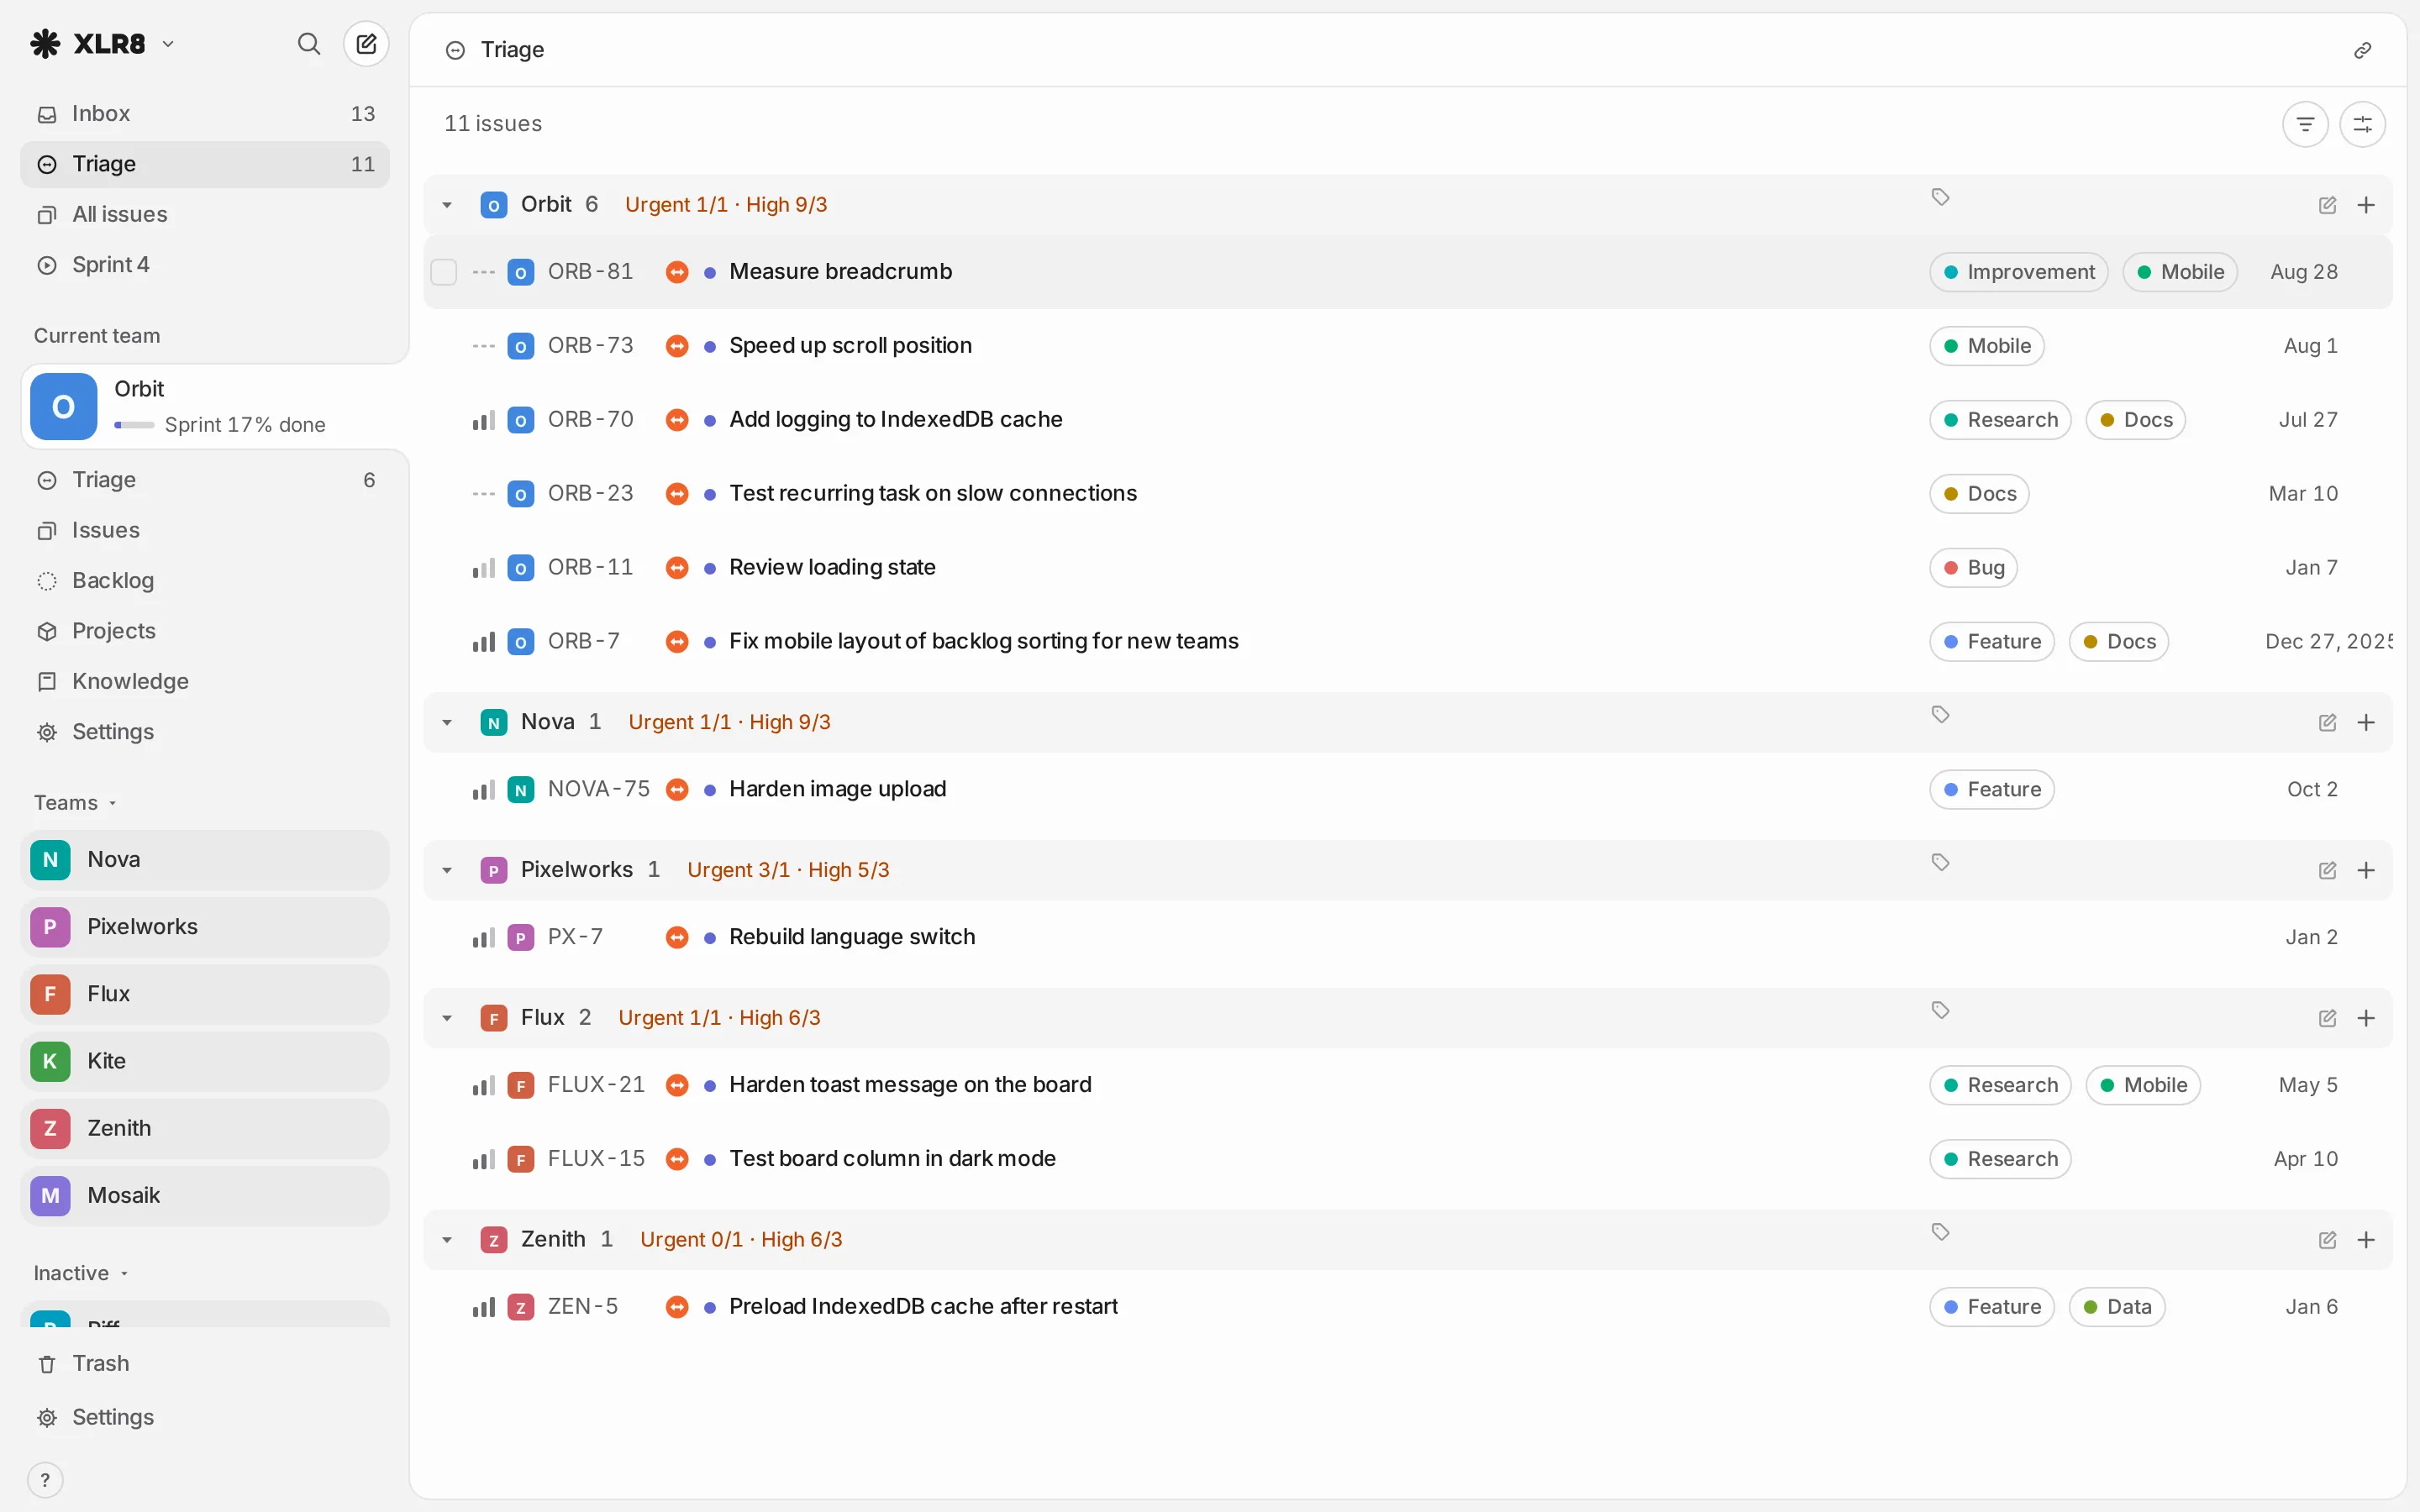Open All issues in the sidebar
2420x1512 pixels.
click(205, 215)
